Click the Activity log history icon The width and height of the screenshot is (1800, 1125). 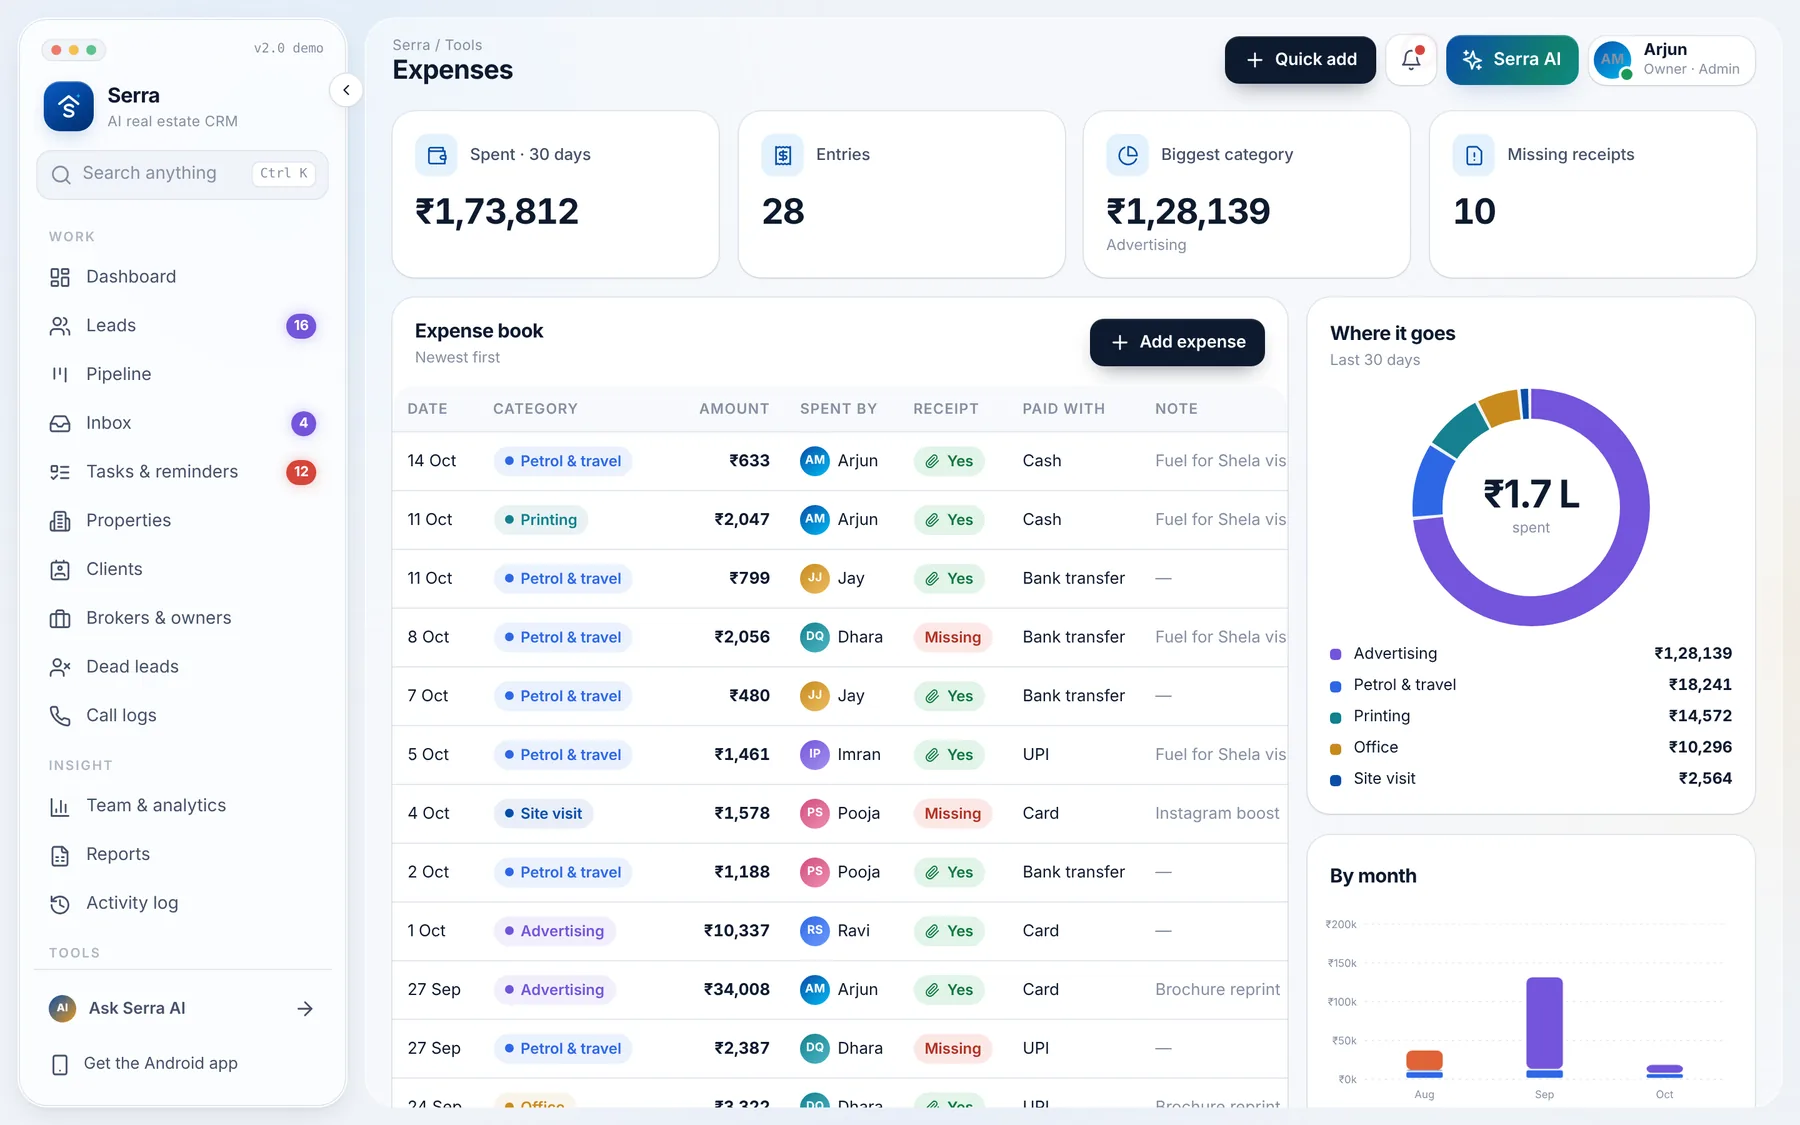click(x=60, y=904)
